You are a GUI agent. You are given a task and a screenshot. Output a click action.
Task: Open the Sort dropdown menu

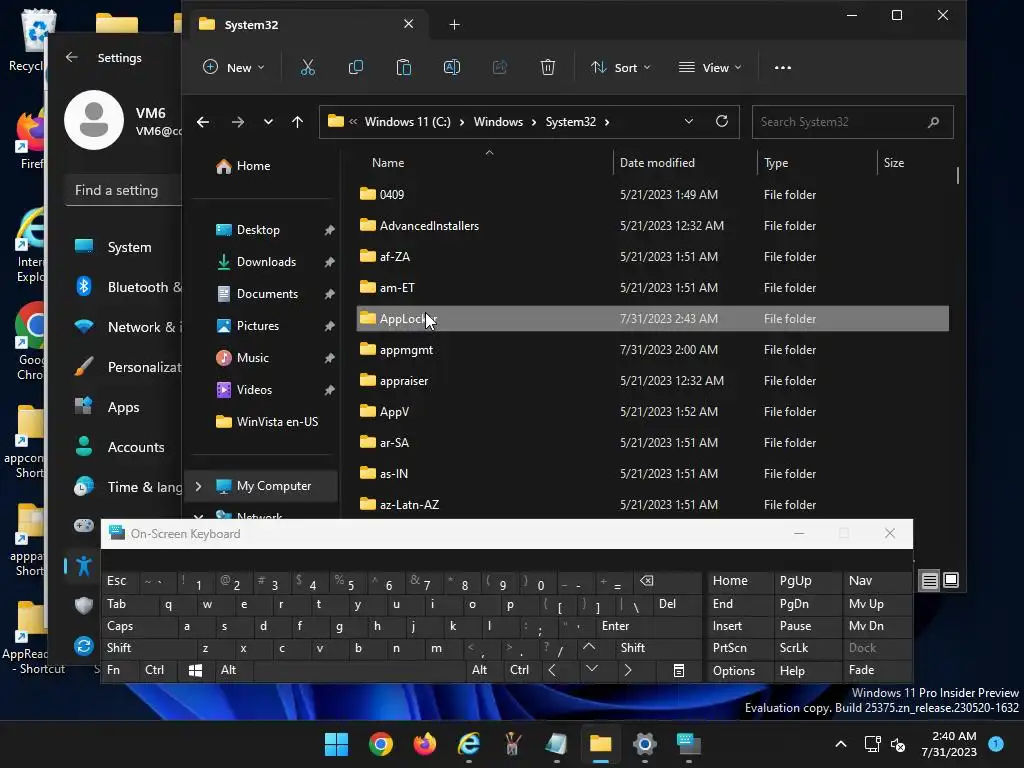tap(620, 67)
